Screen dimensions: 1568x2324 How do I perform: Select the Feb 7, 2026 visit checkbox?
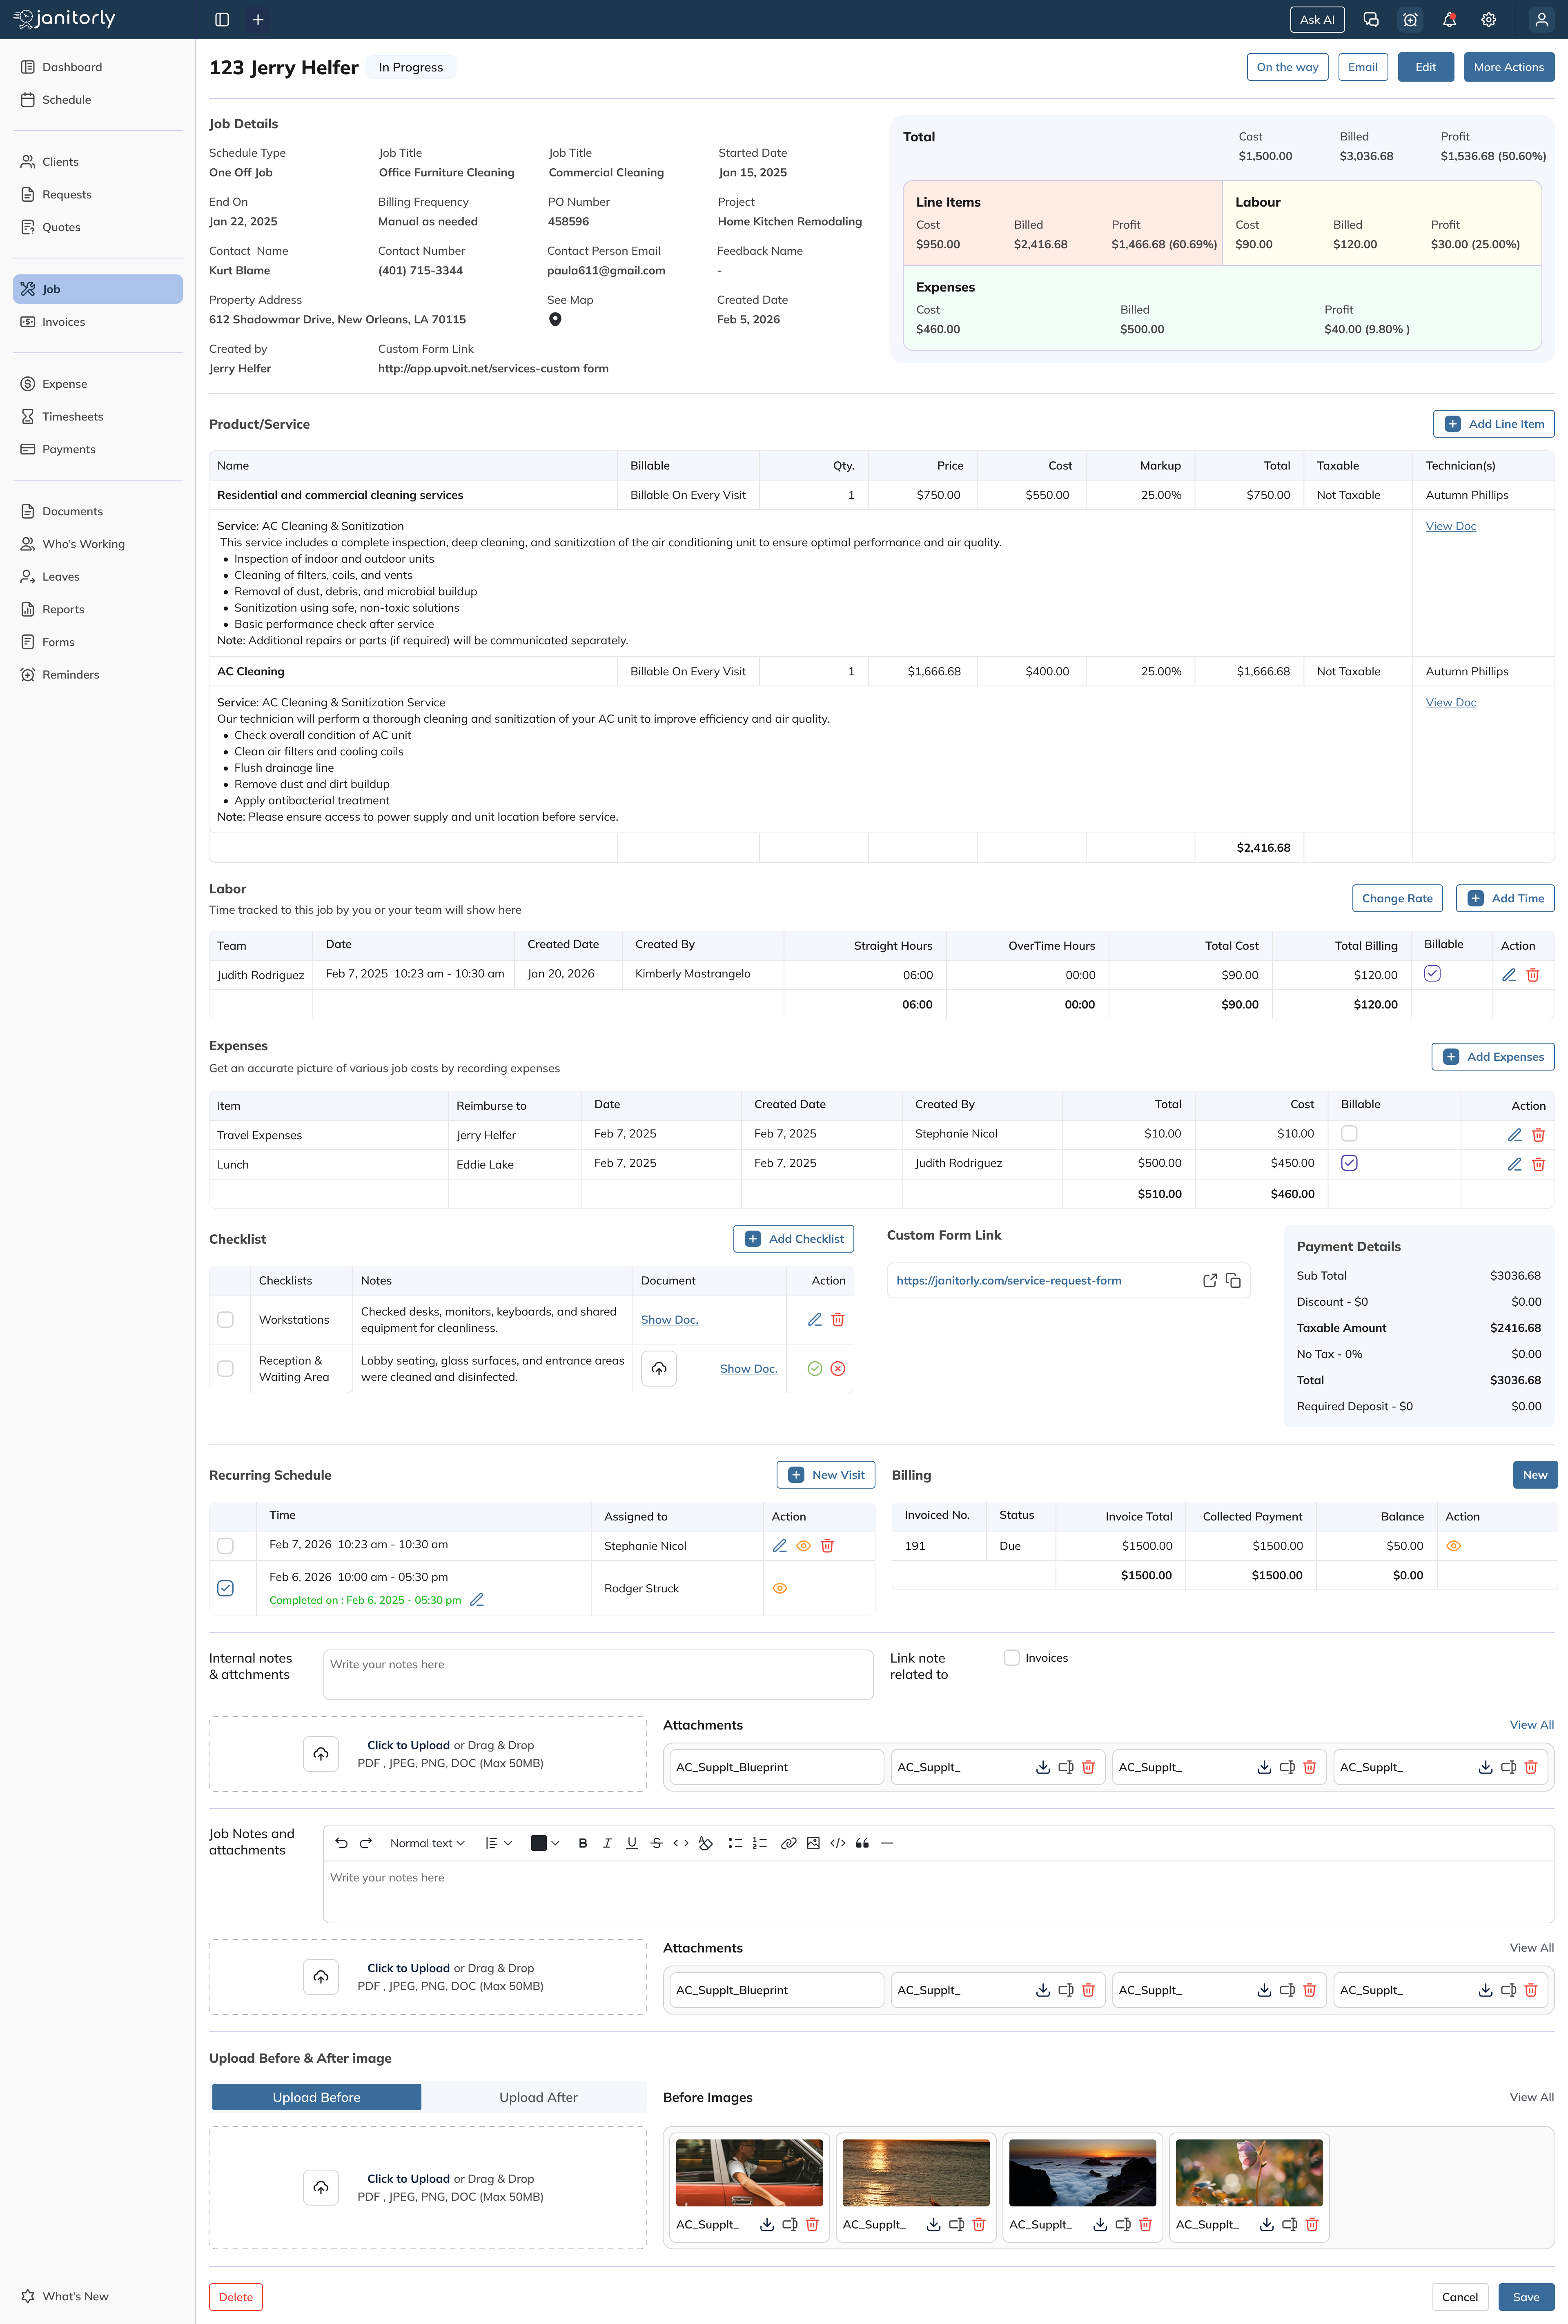[226, 1546]
